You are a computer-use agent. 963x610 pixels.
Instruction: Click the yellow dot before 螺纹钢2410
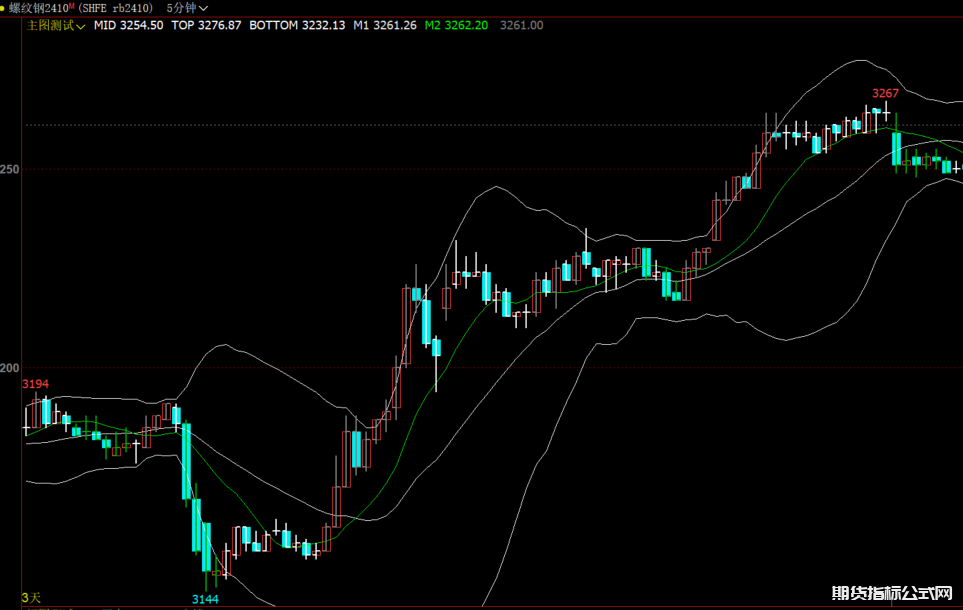point(3,8)
